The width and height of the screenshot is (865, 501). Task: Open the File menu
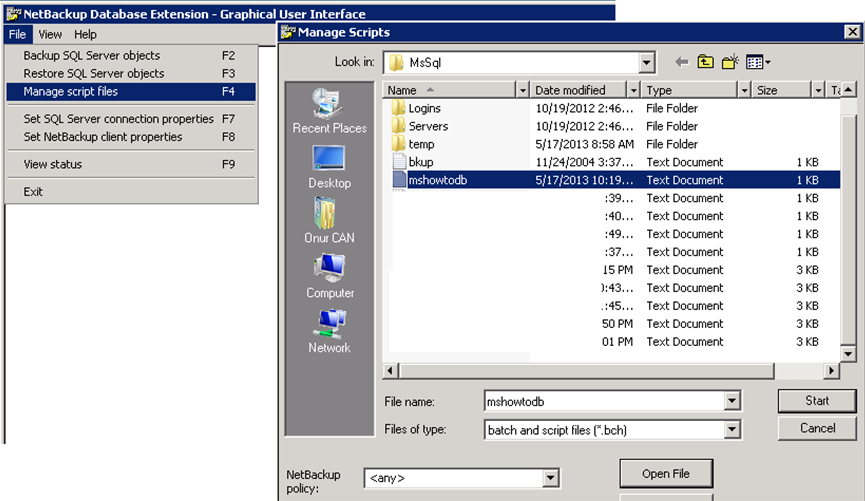pos(18,34)
